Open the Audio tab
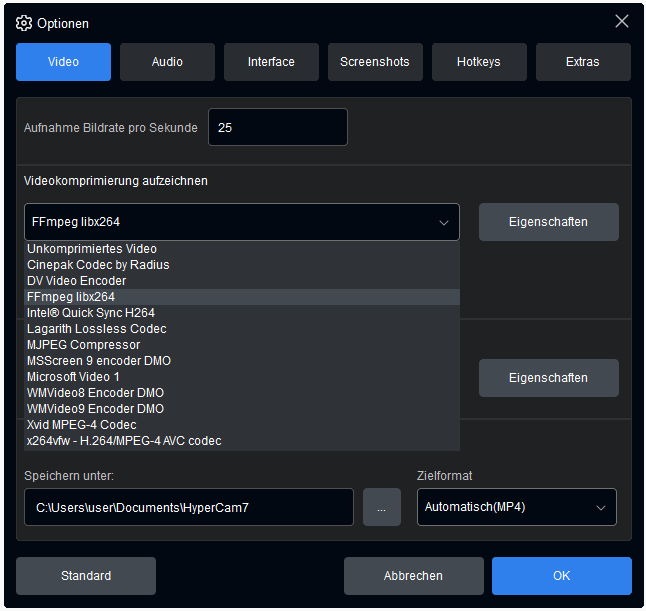Image resolution: width=646 pixels, height=611 pixels. click(167, 62)
